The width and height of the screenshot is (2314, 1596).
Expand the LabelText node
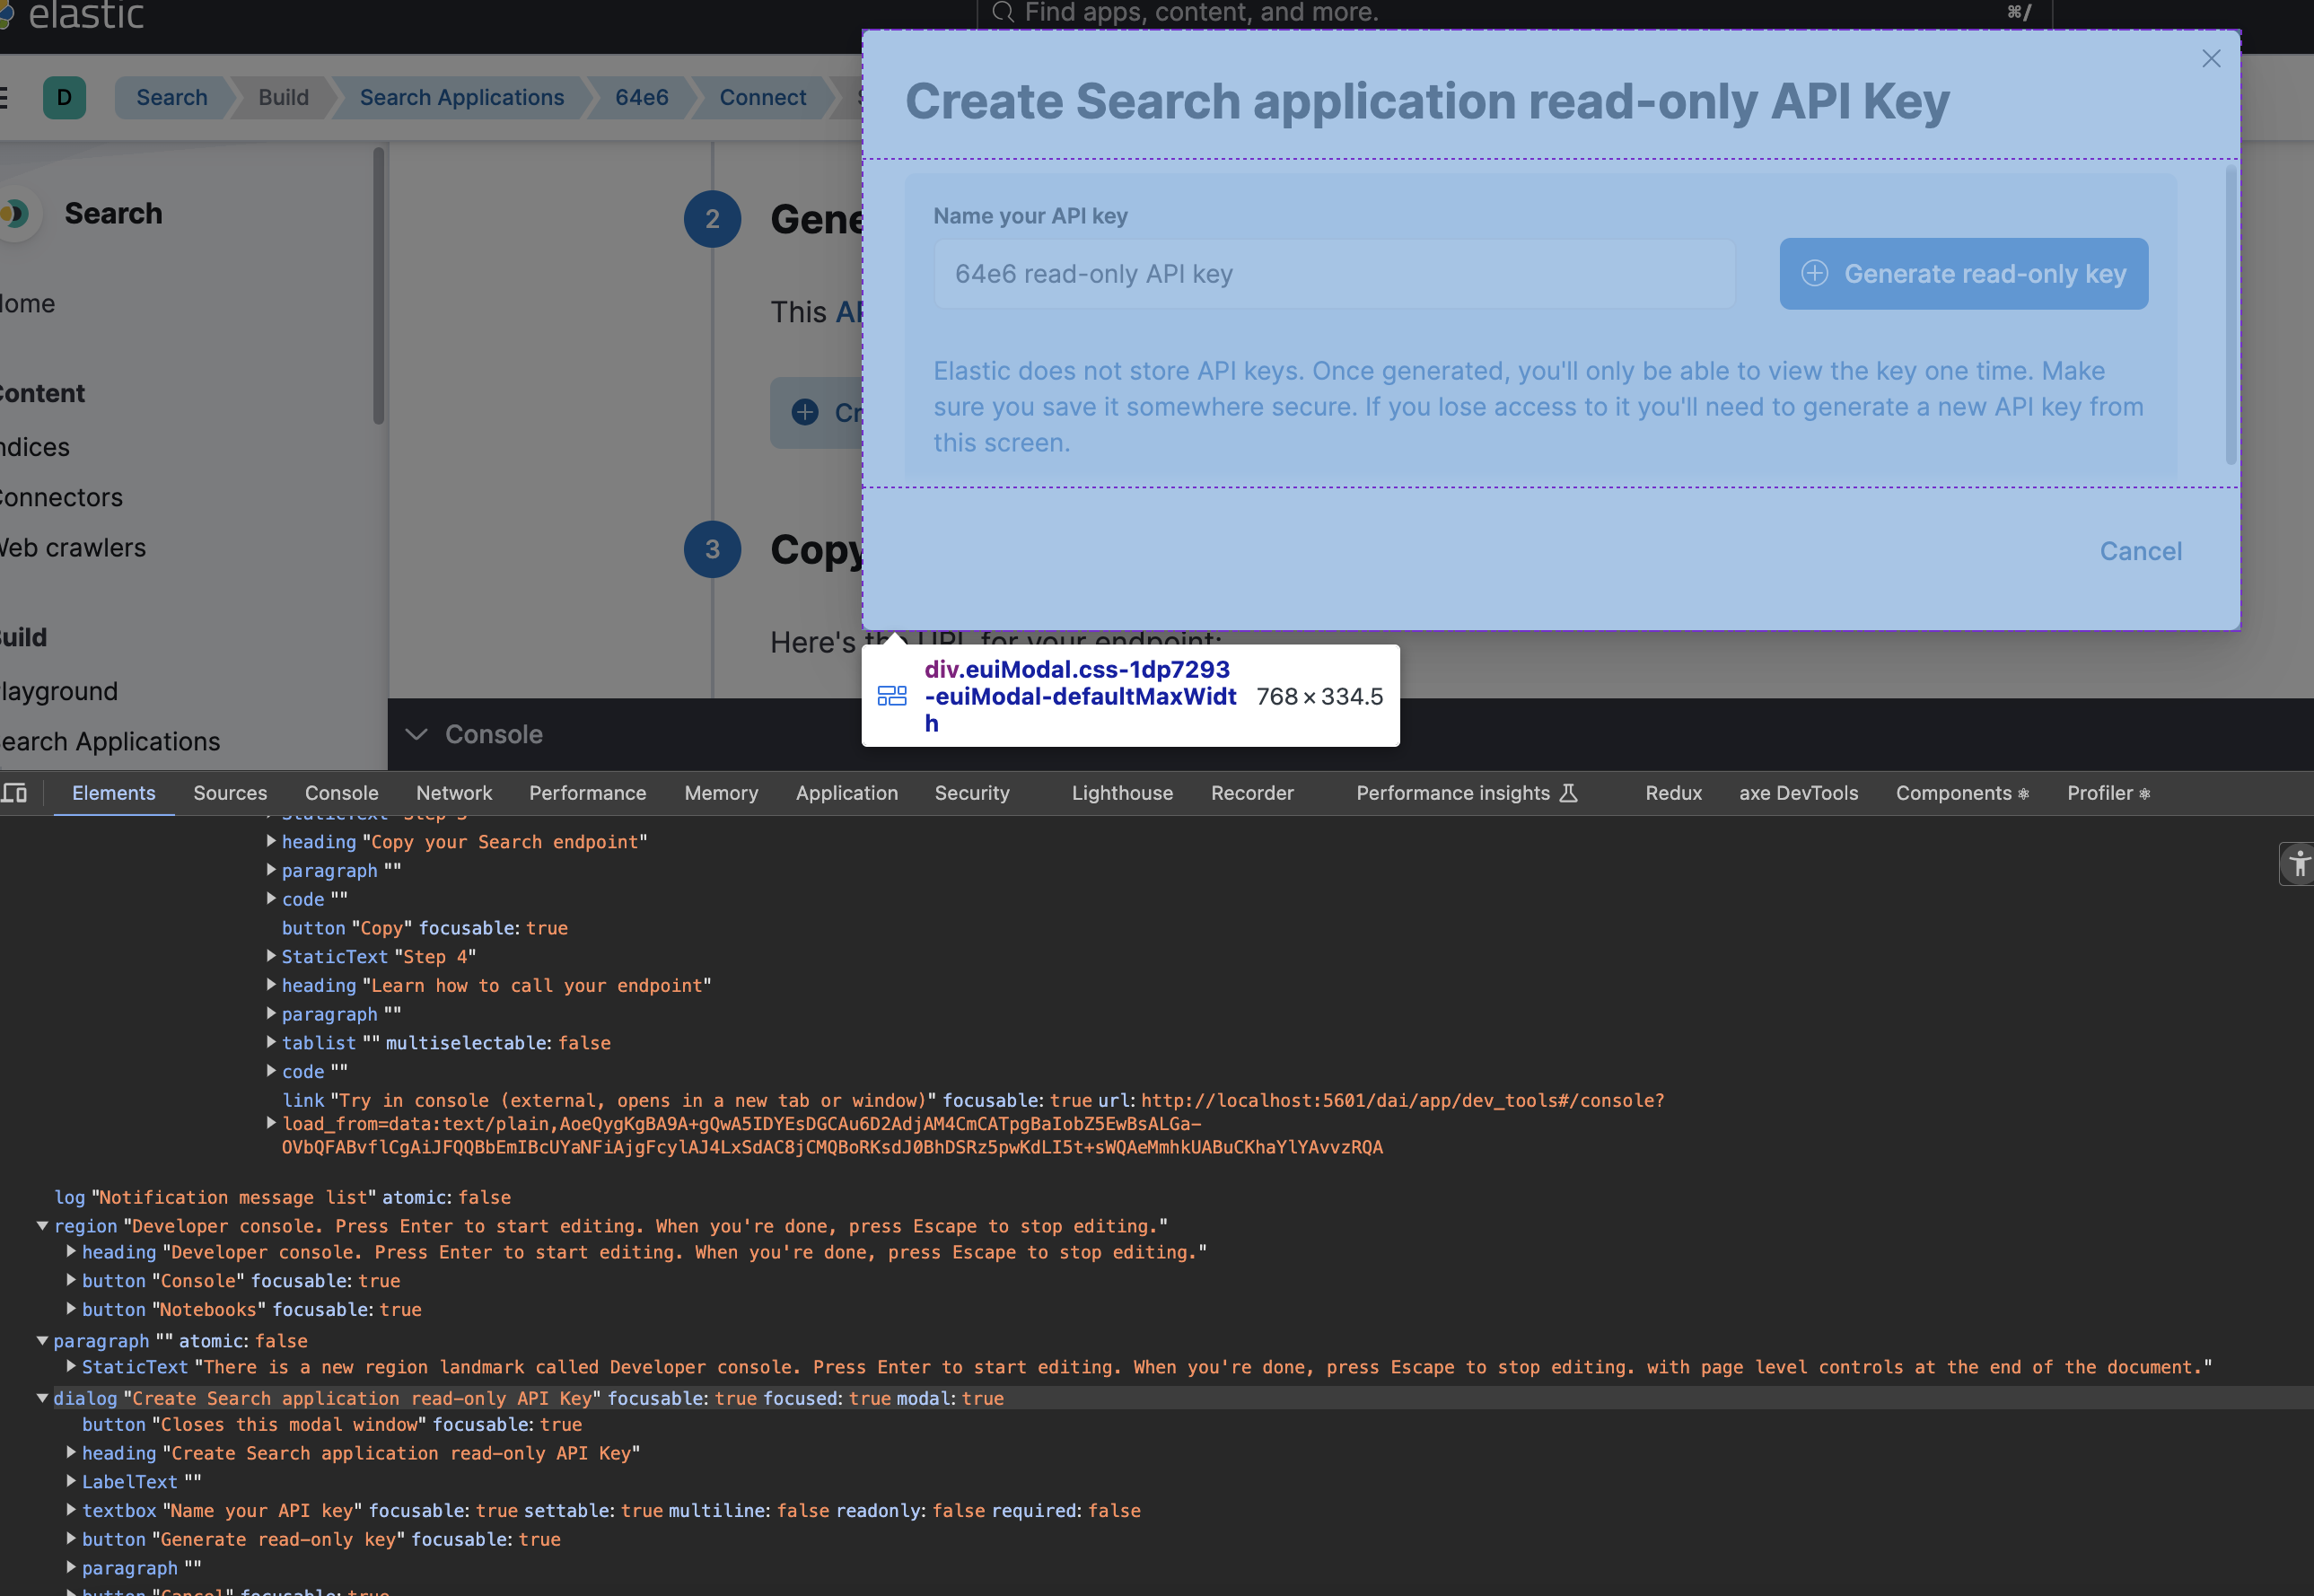(x=71, y=1481)
